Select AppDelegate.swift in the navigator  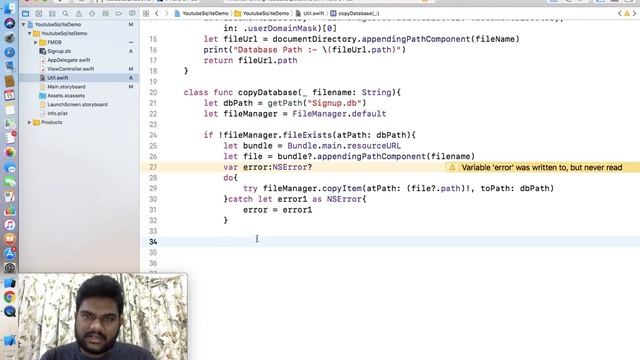tap(69, 60)
